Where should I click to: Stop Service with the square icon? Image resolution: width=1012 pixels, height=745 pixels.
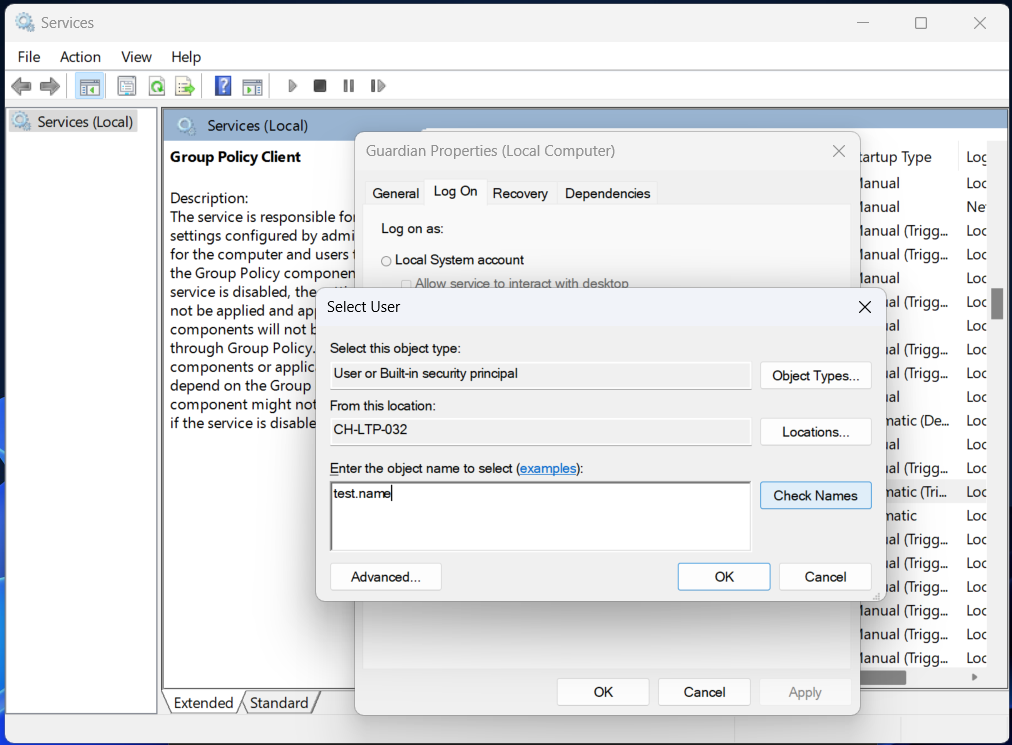coord(319,86)
